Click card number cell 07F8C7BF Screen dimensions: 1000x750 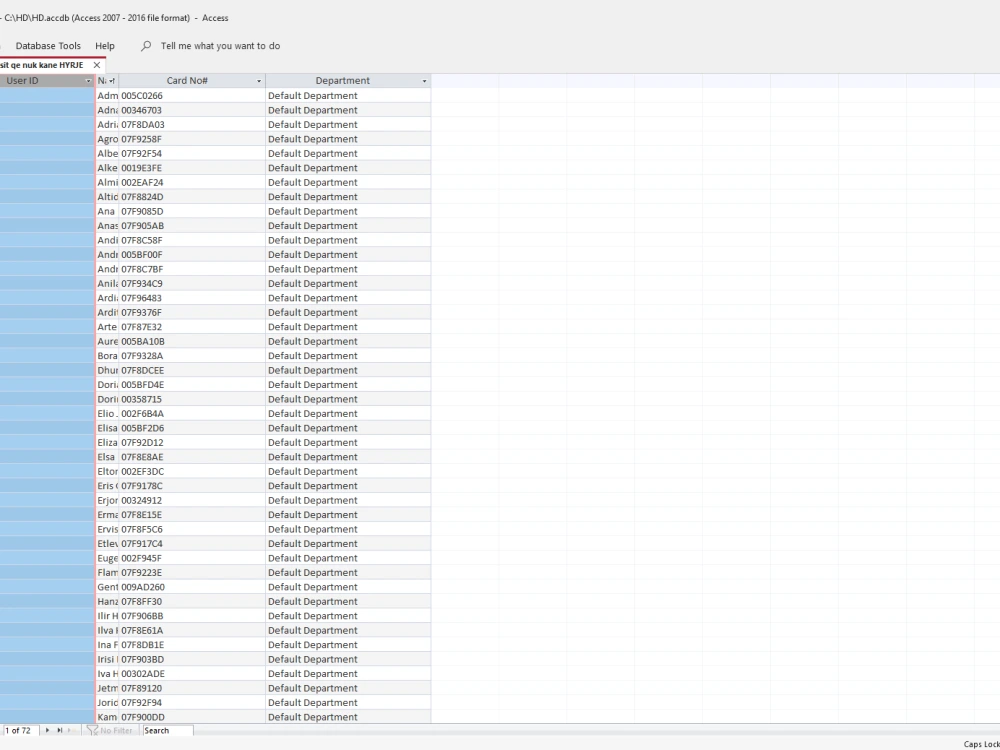pyautogui.click(x=192, y=269)
